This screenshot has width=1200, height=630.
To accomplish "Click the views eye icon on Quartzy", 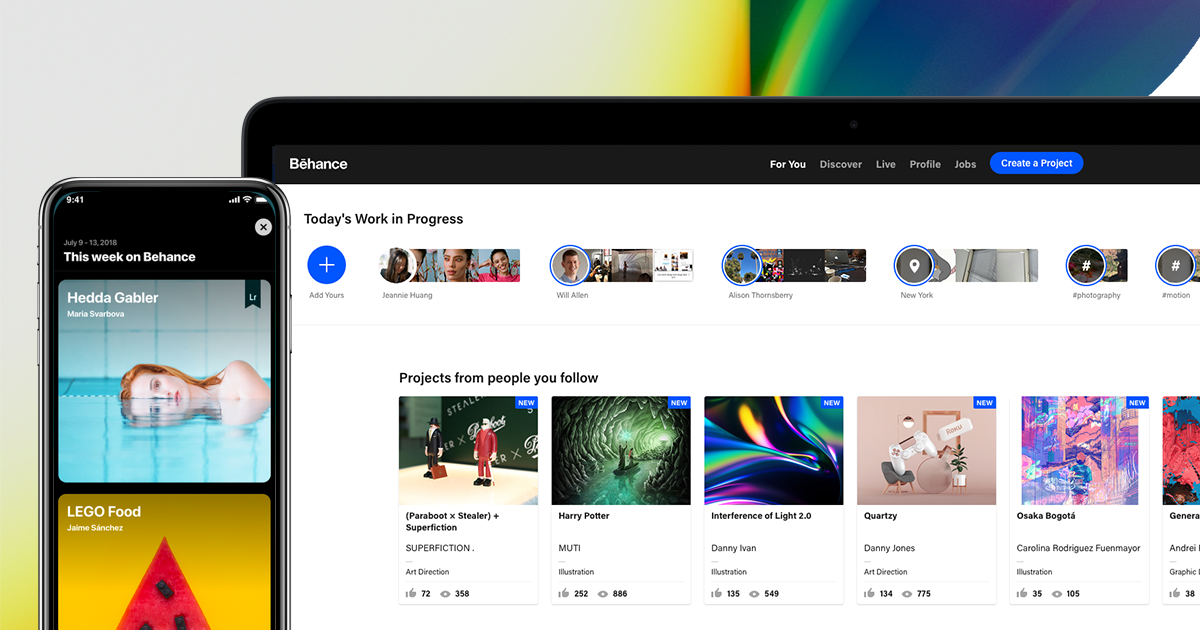I will (x=907, y=594).
